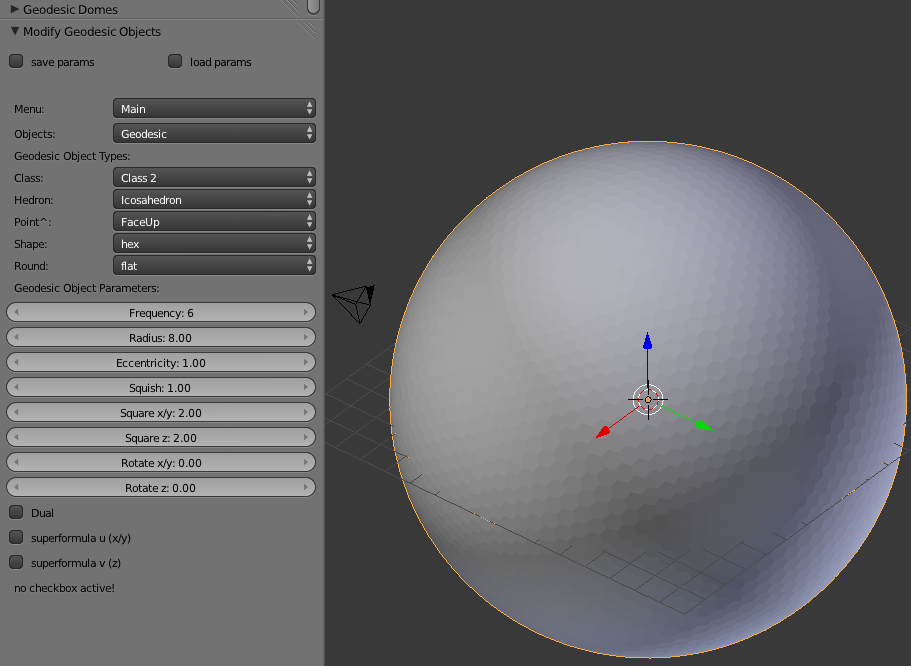
Task: Click the Rotate x/y: 0.00 field
Action: [x=161, y=463]
